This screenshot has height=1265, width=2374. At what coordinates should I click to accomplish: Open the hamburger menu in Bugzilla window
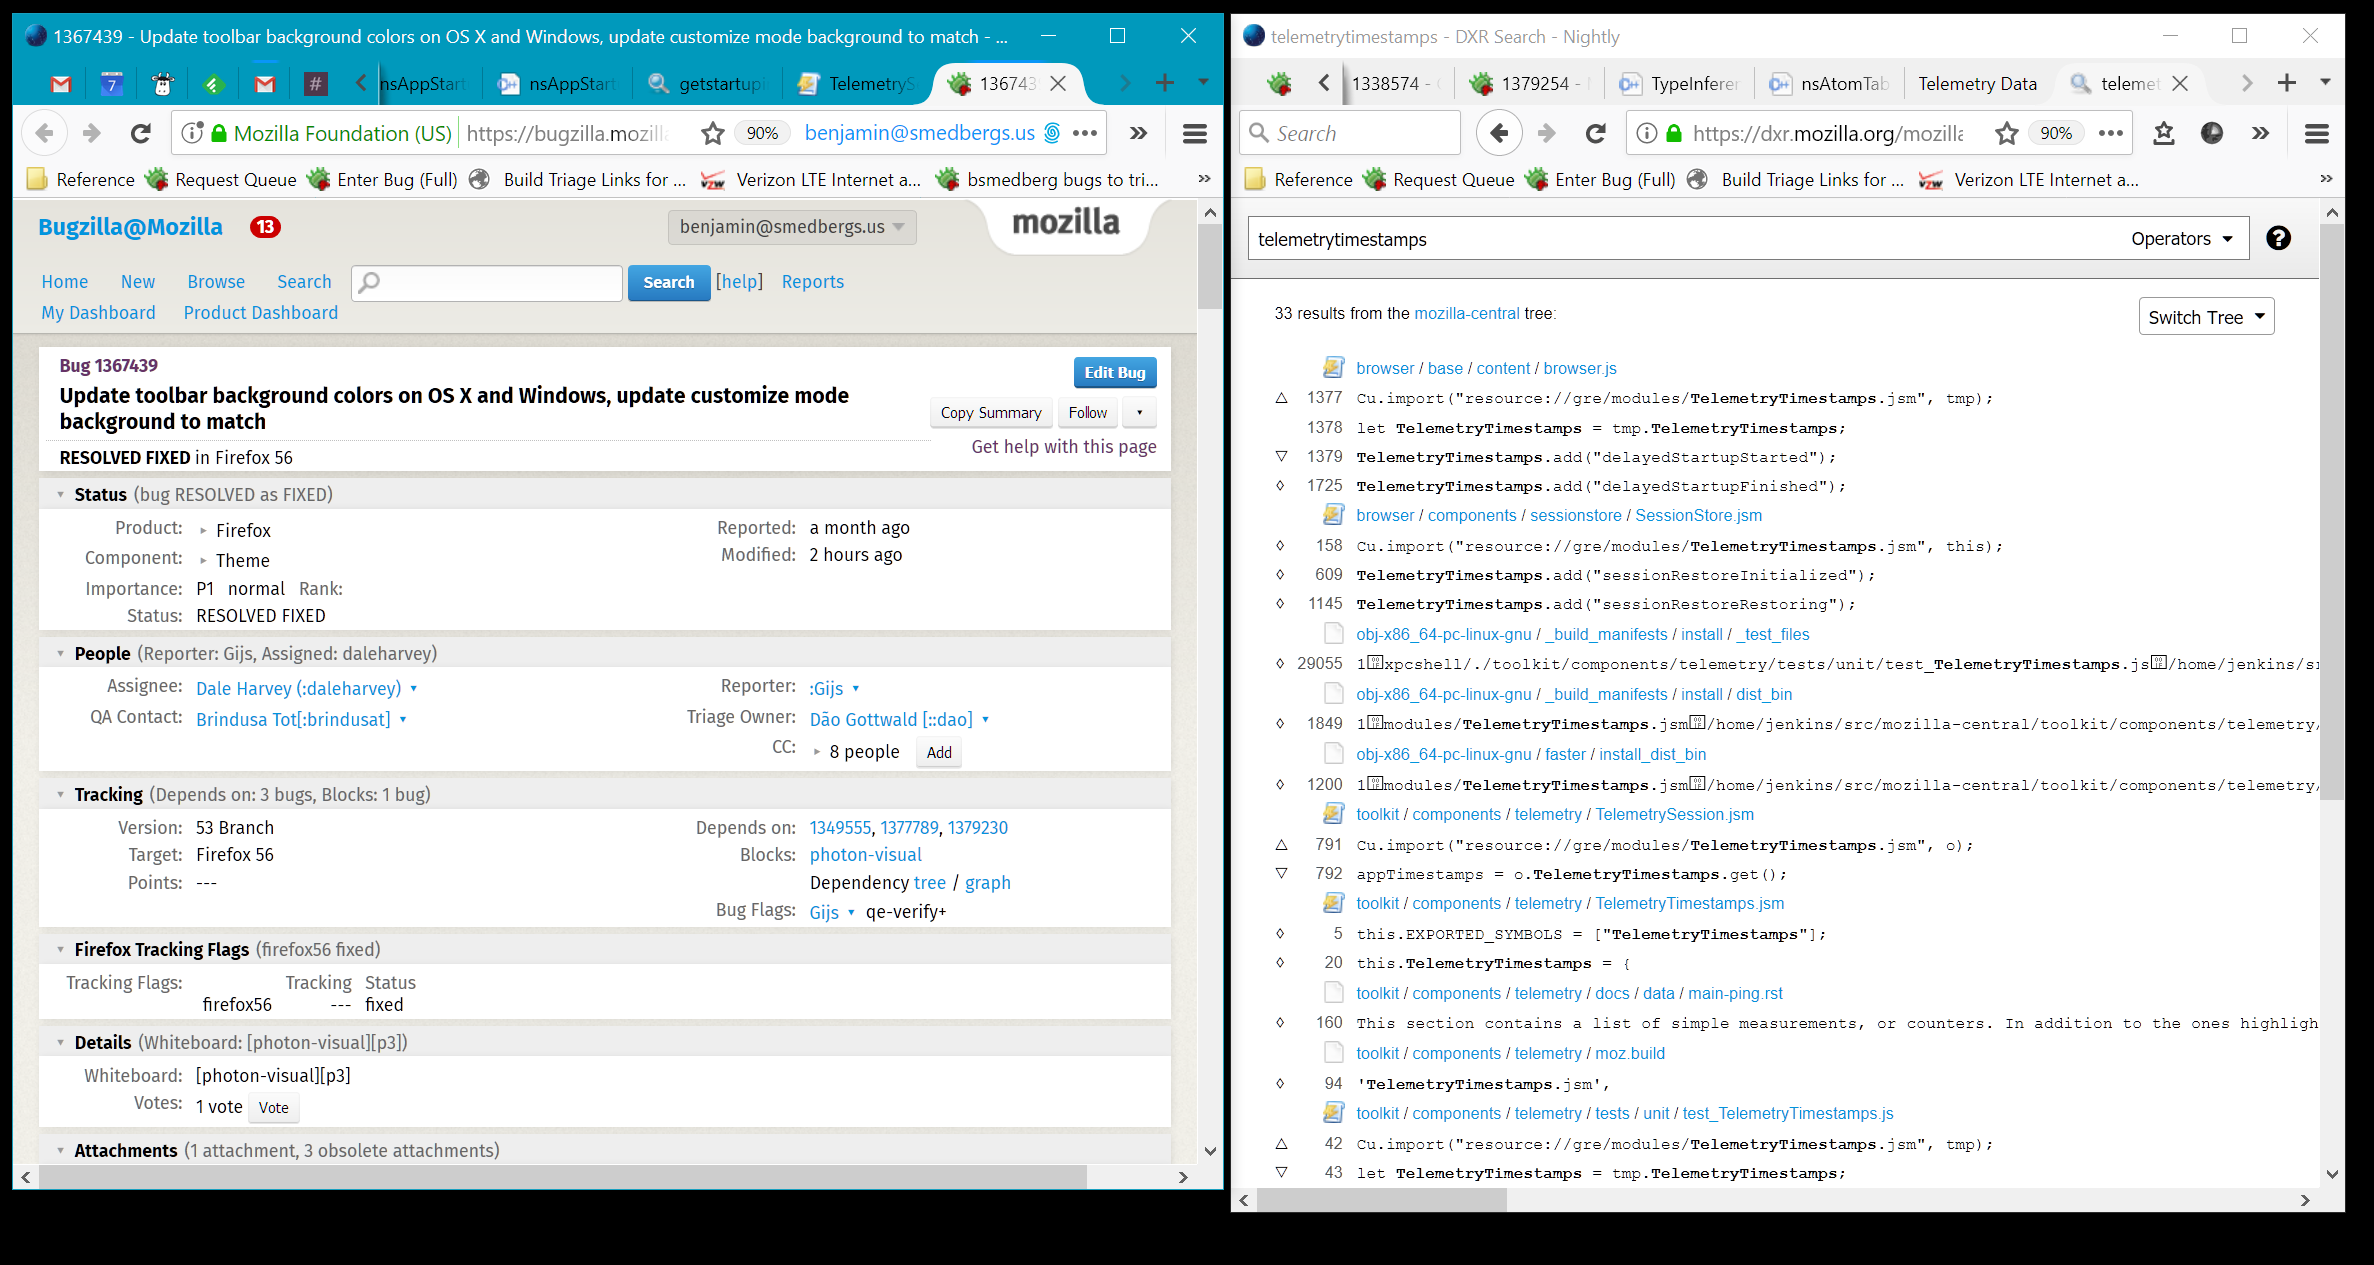point(1194,133)
